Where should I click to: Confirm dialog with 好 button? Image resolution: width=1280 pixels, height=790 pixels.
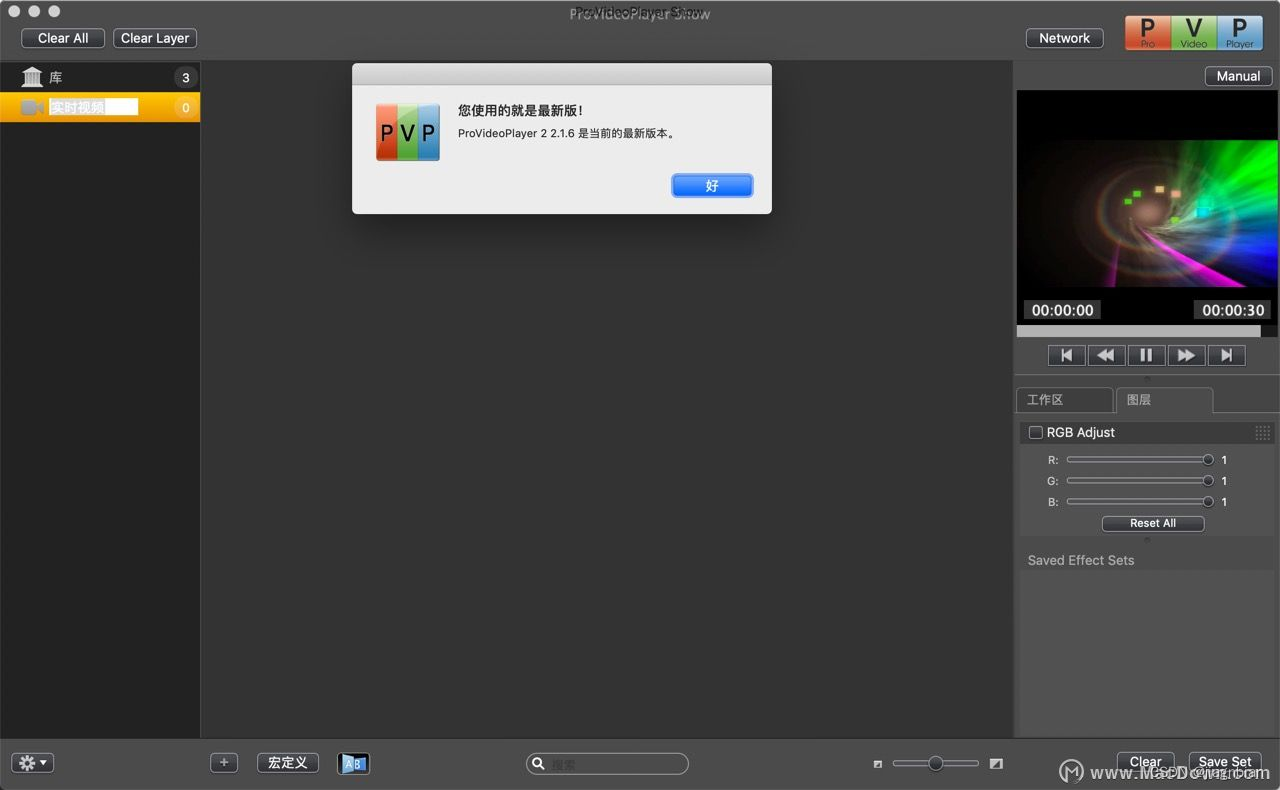[712, 186]
